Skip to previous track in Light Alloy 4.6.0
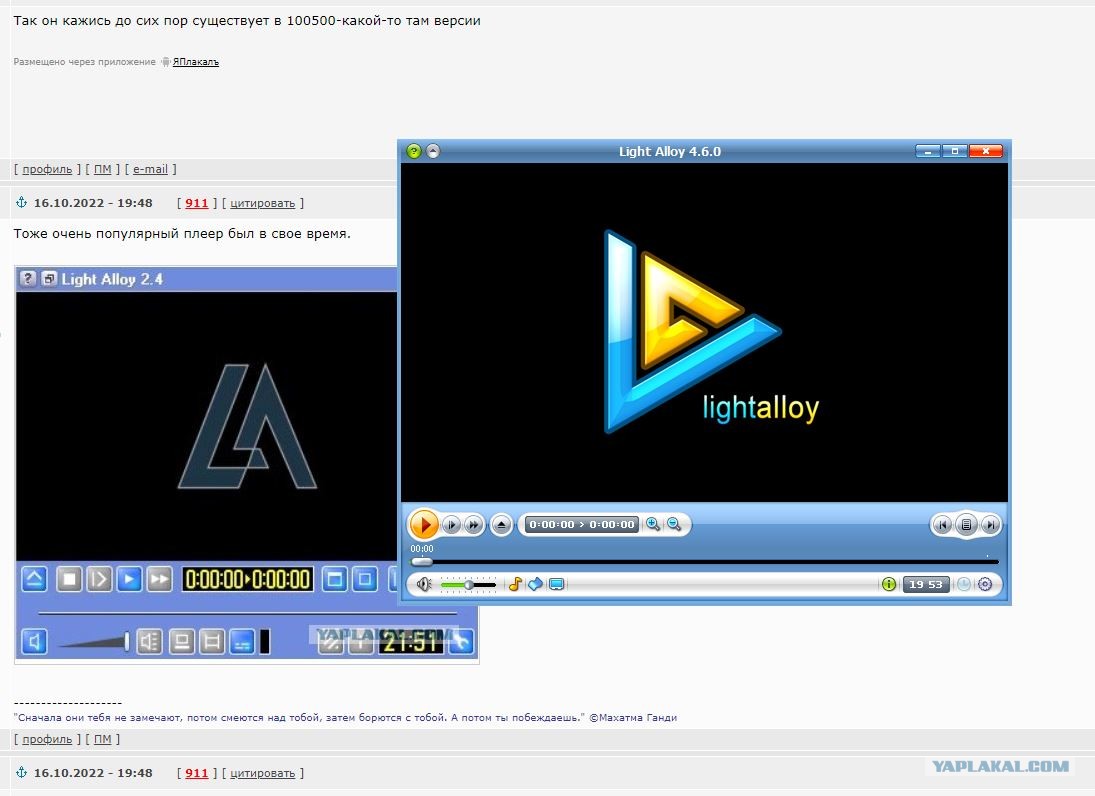This screenshot has height=796, width=1095. (x=943, y=524)
